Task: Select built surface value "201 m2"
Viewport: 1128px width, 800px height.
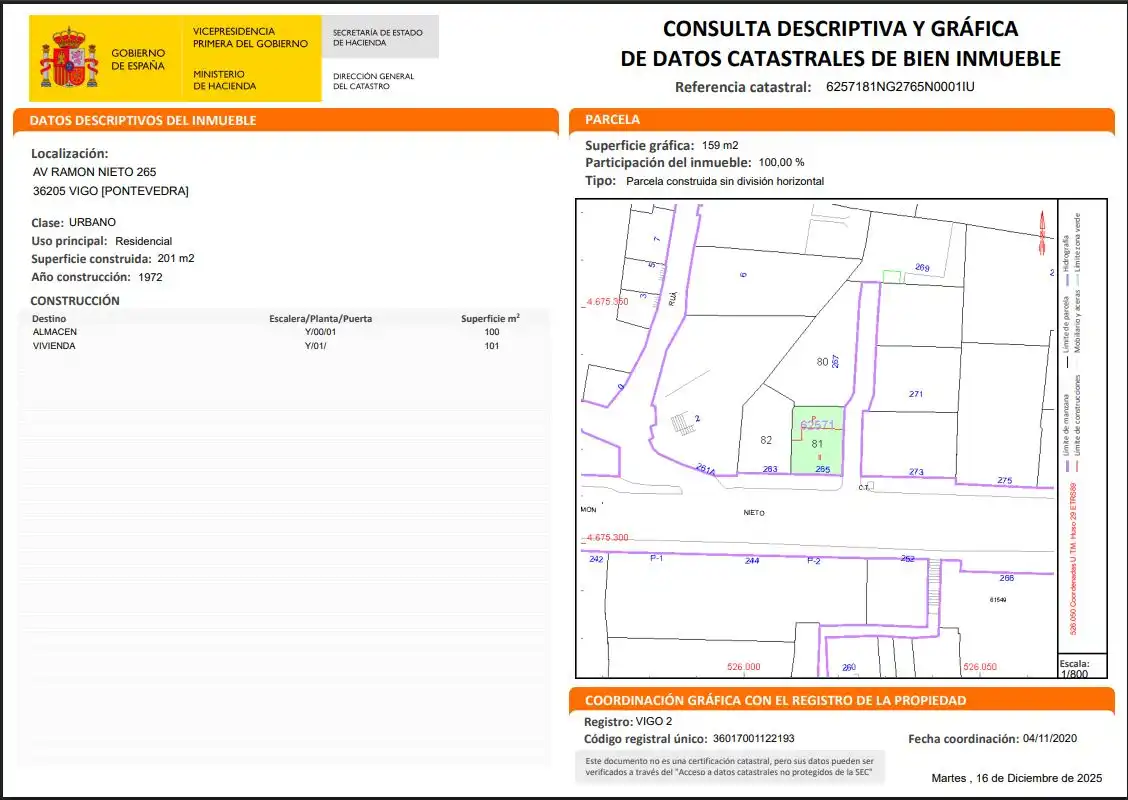Action: (176, 258)
